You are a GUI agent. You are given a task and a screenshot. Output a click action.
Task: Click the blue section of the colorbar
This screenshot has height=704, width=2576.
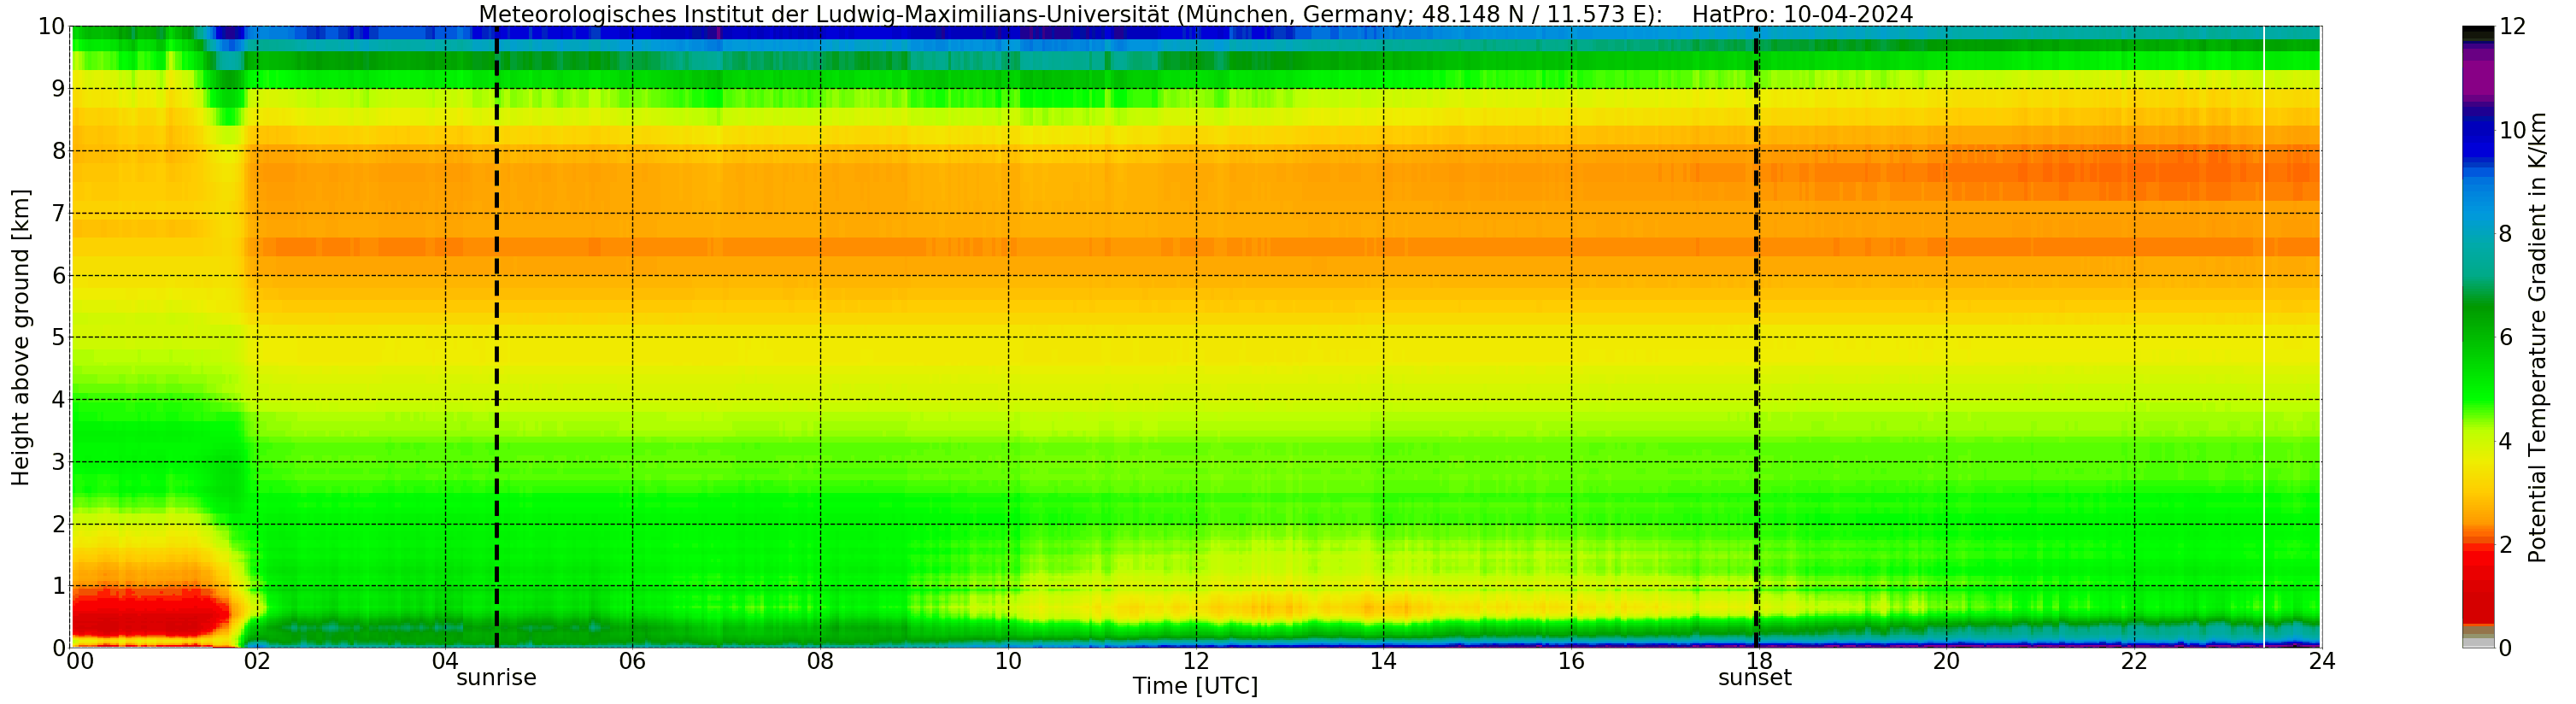[x=2478, y=145]
